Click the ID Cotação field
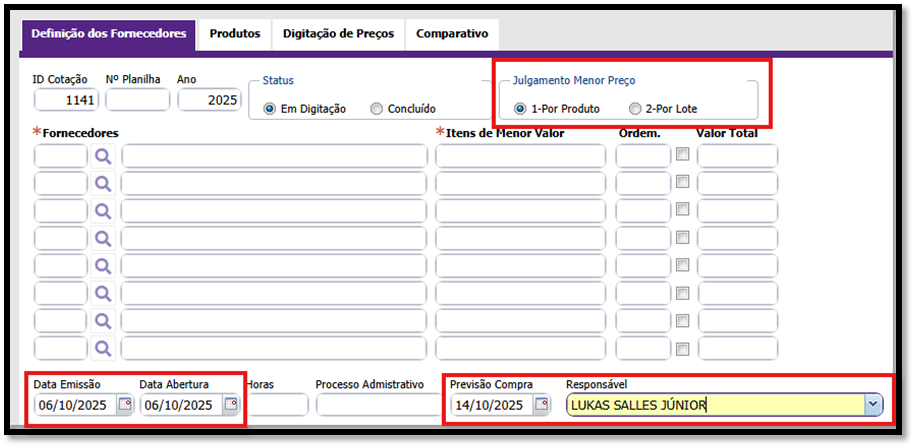 click(x=65, y=100)
